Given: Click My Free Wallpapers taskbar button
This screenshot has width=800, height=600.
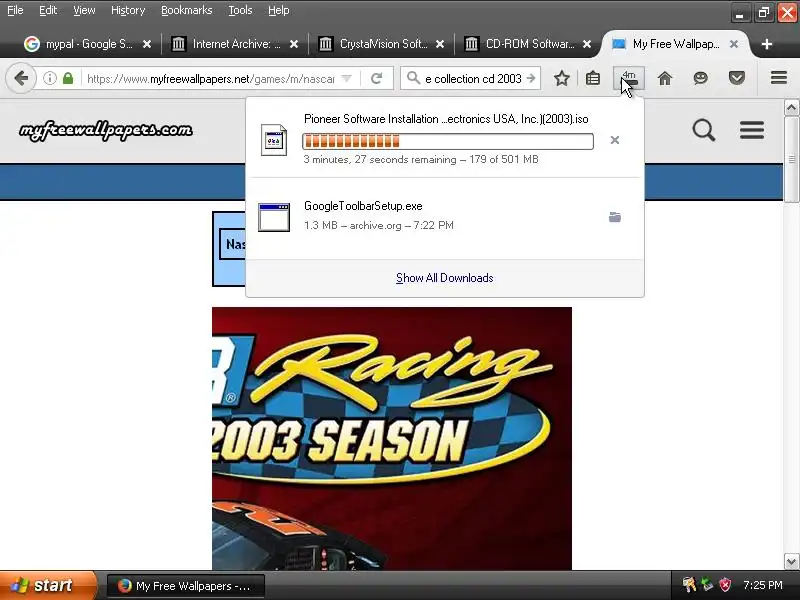Looking at the screenshot, I should click(x=186, y=586).
